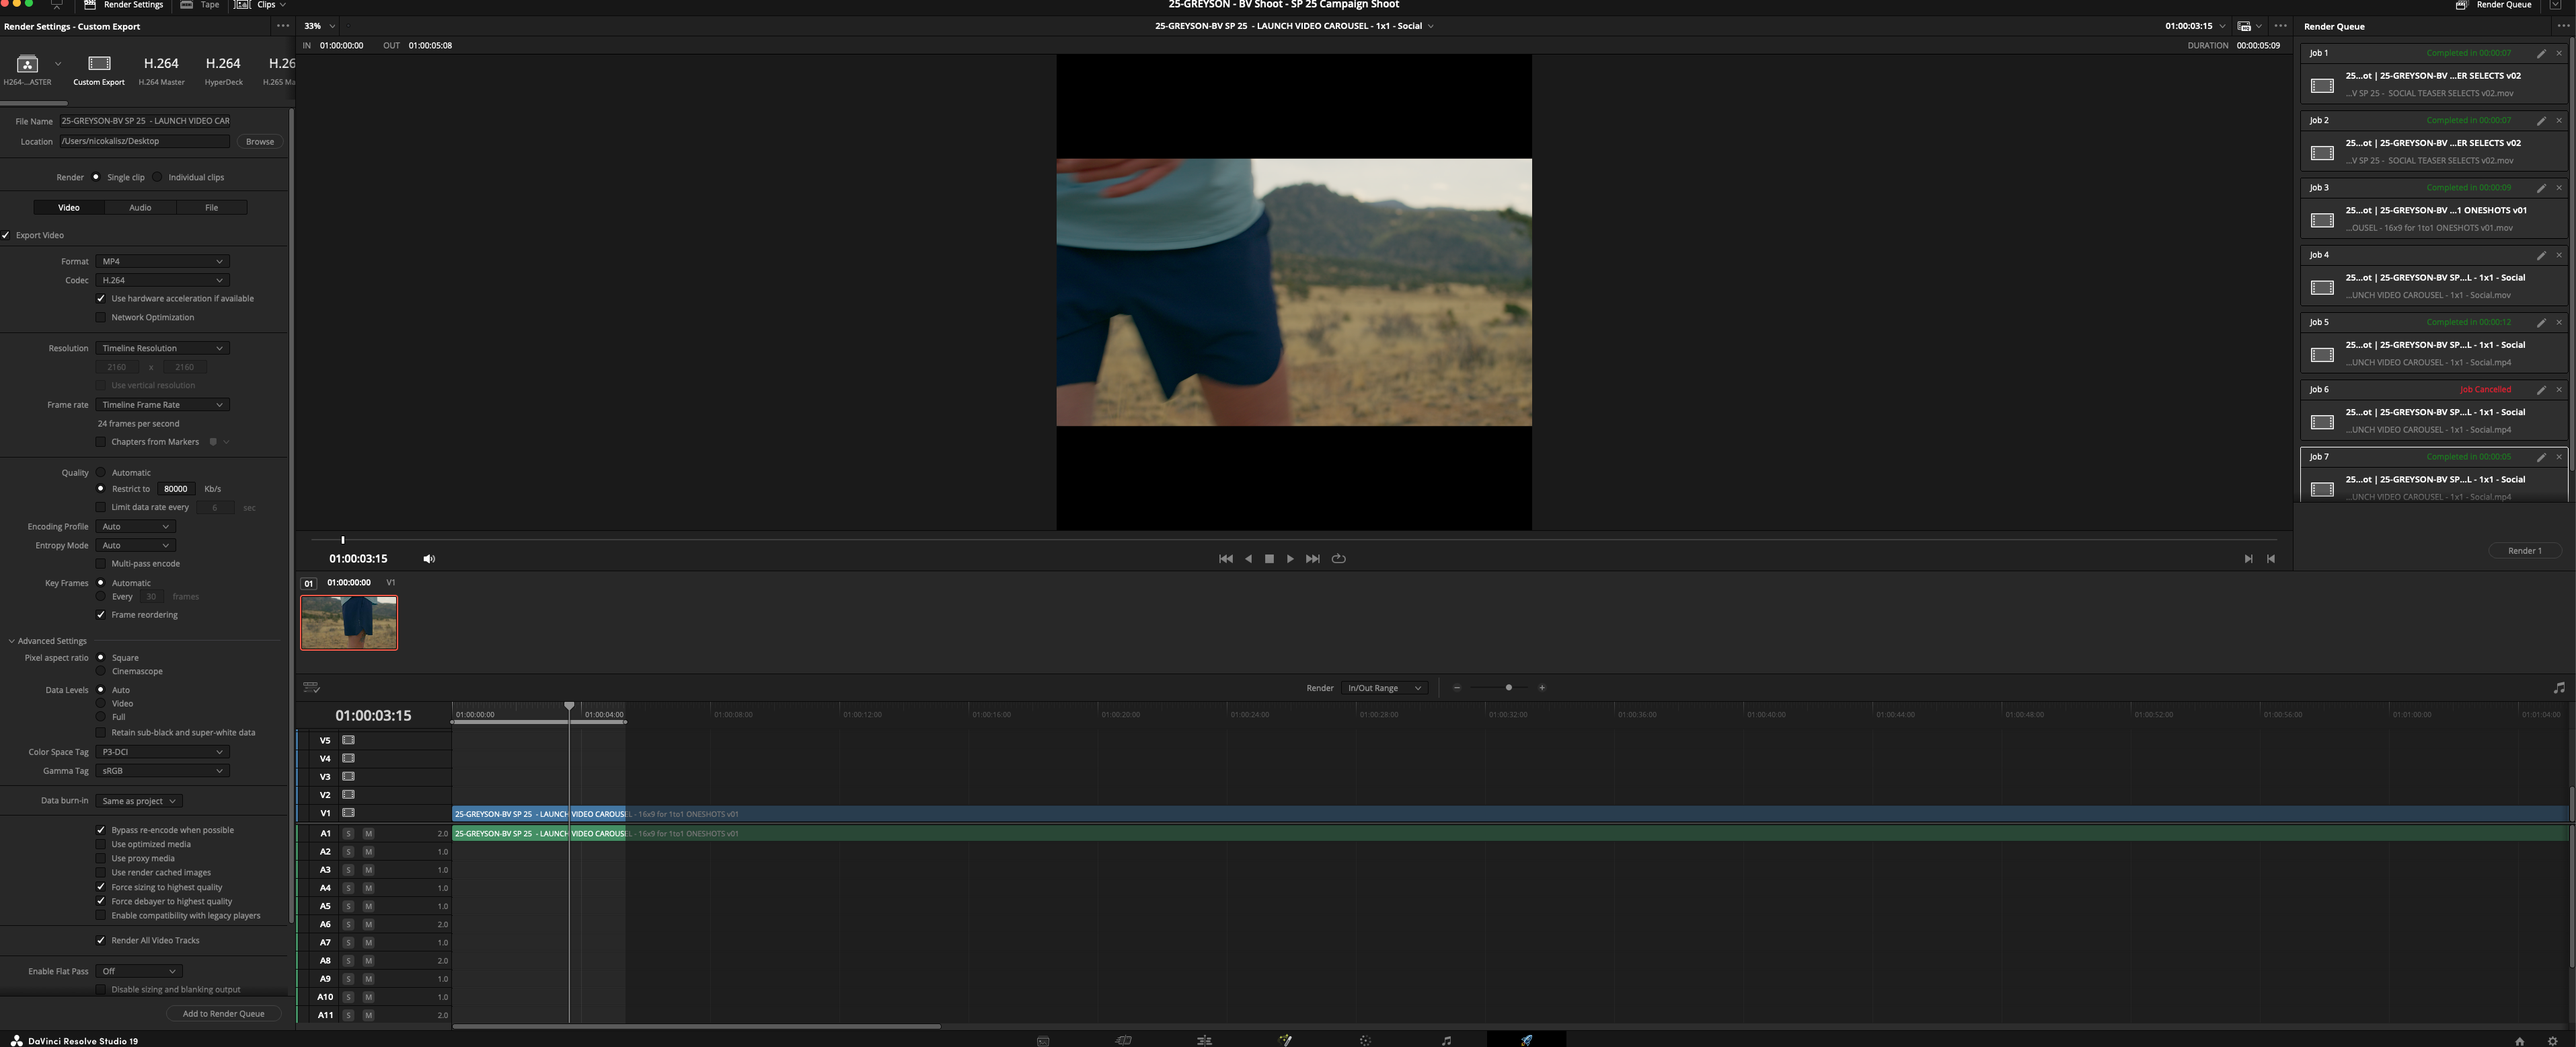Click the Render 1 button

tap(2524, 551)
